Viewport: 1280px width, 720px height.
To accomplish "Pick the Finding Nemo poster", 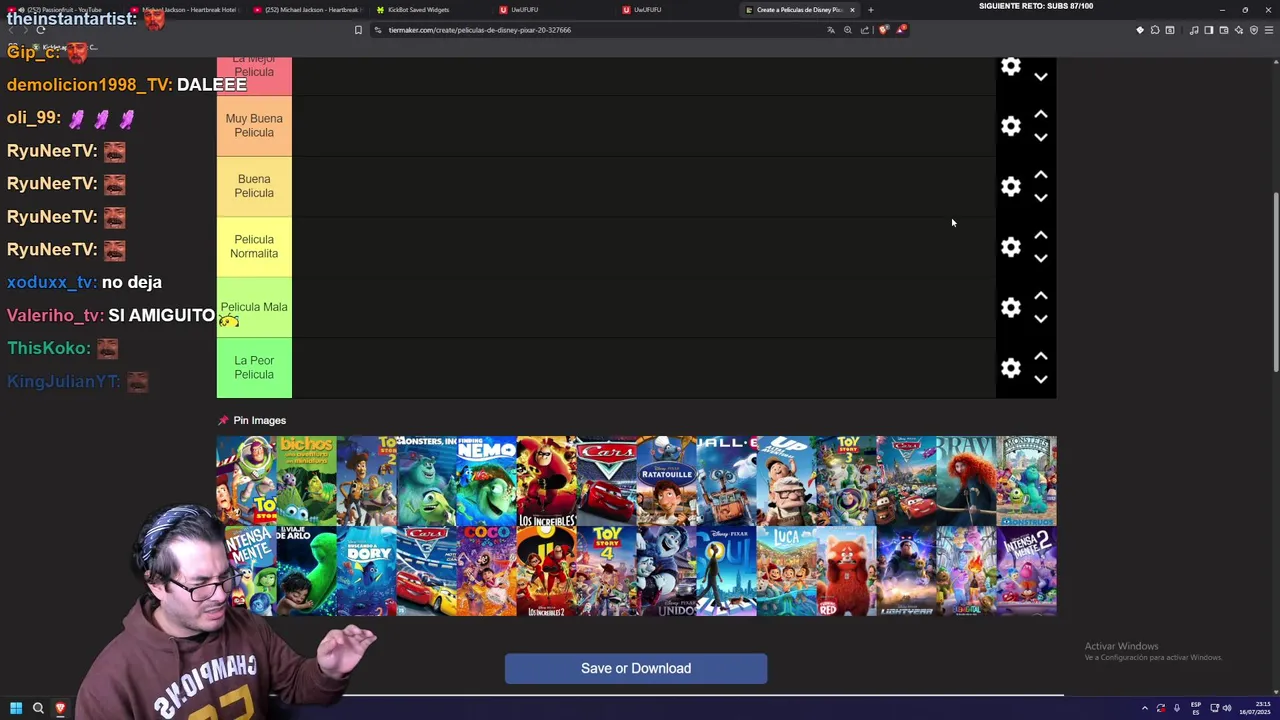I will pyautogui.click(x=487, y=481).
